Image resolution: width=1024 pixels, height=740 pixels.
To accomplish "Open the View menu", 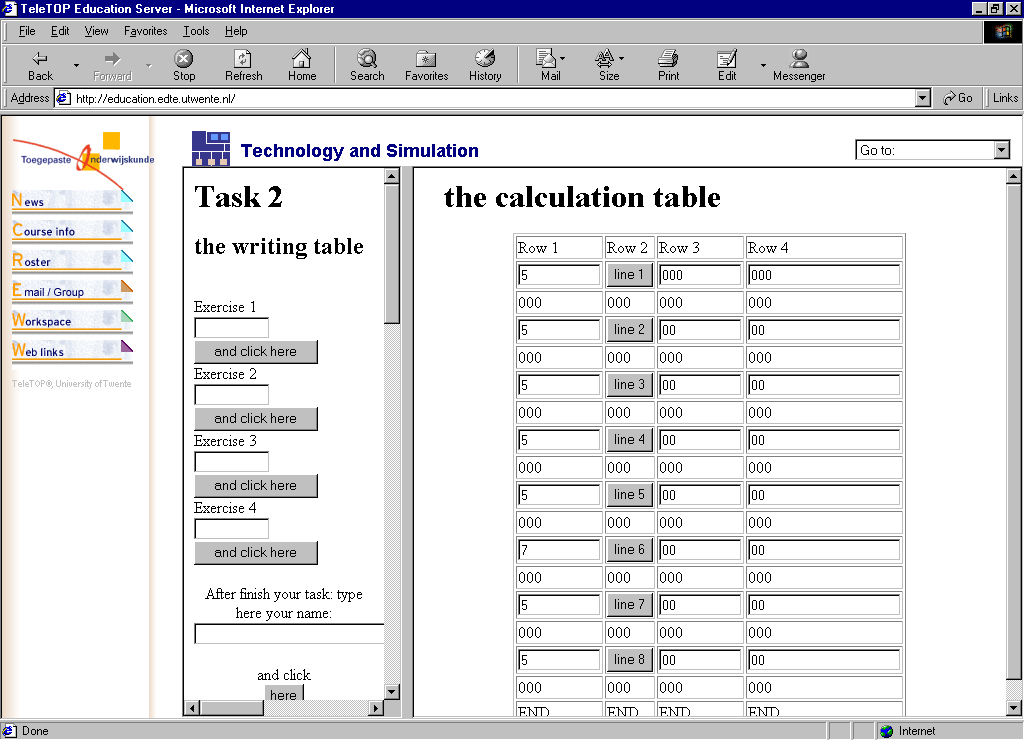I will (x=96, y=31).
